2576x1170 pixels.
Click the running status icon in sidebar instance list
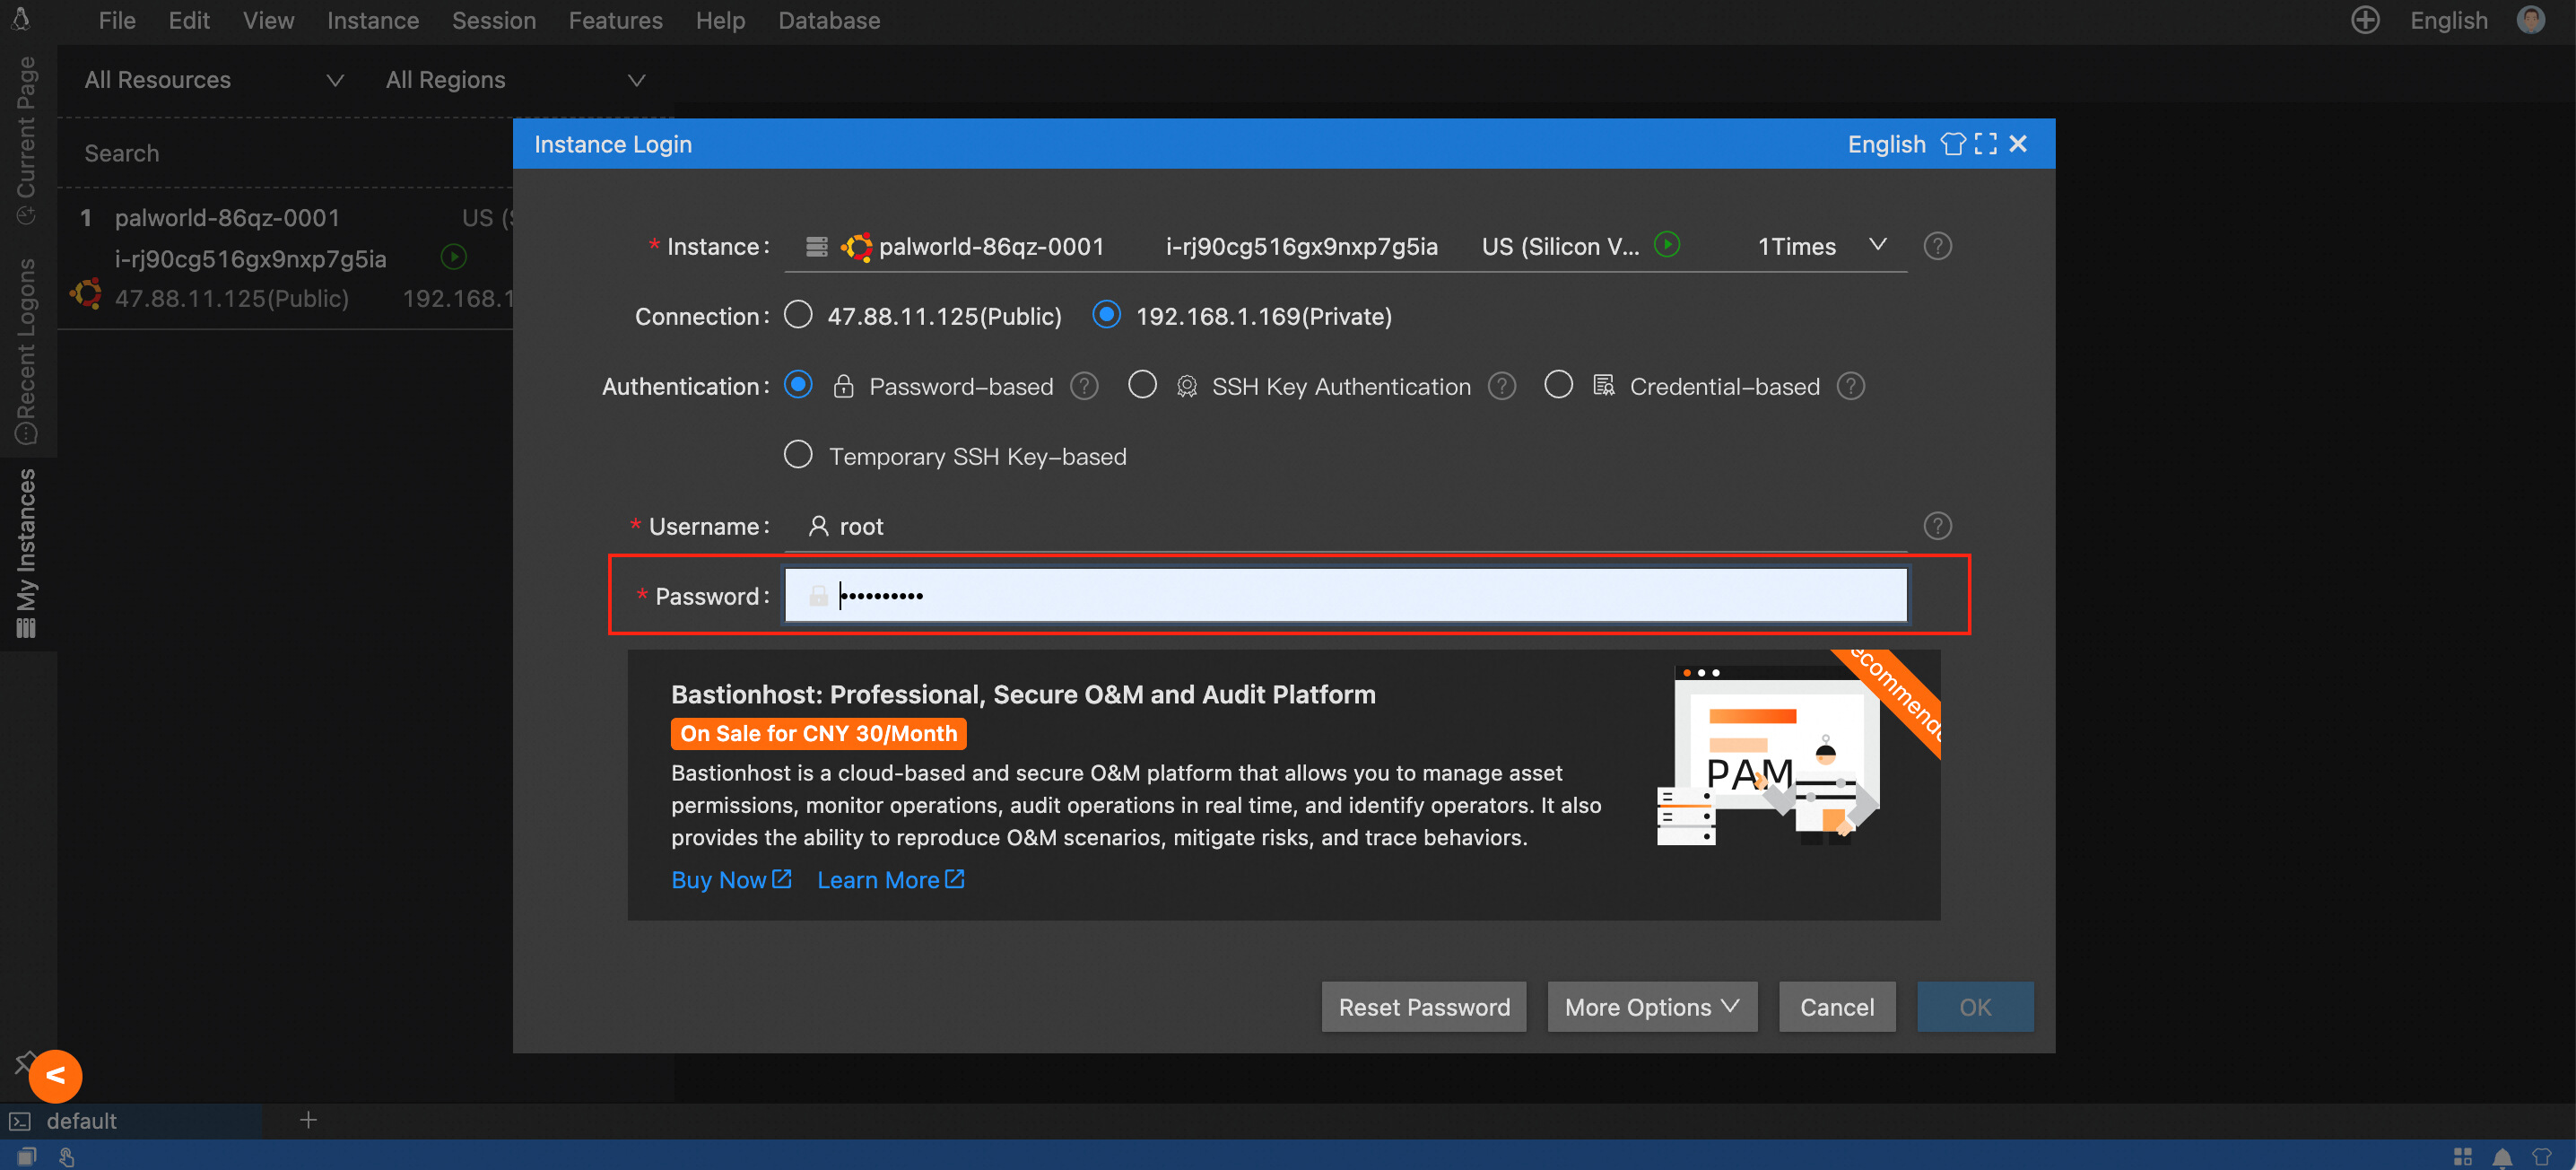pos(453,257)
